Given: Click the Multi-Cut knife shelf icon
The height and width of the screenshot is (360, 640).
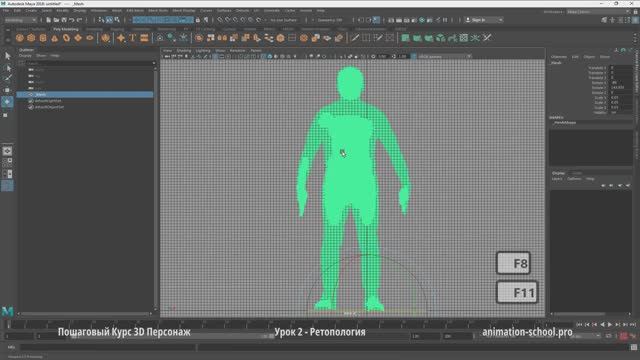Looking at the screenshot, I should point(355,38).
